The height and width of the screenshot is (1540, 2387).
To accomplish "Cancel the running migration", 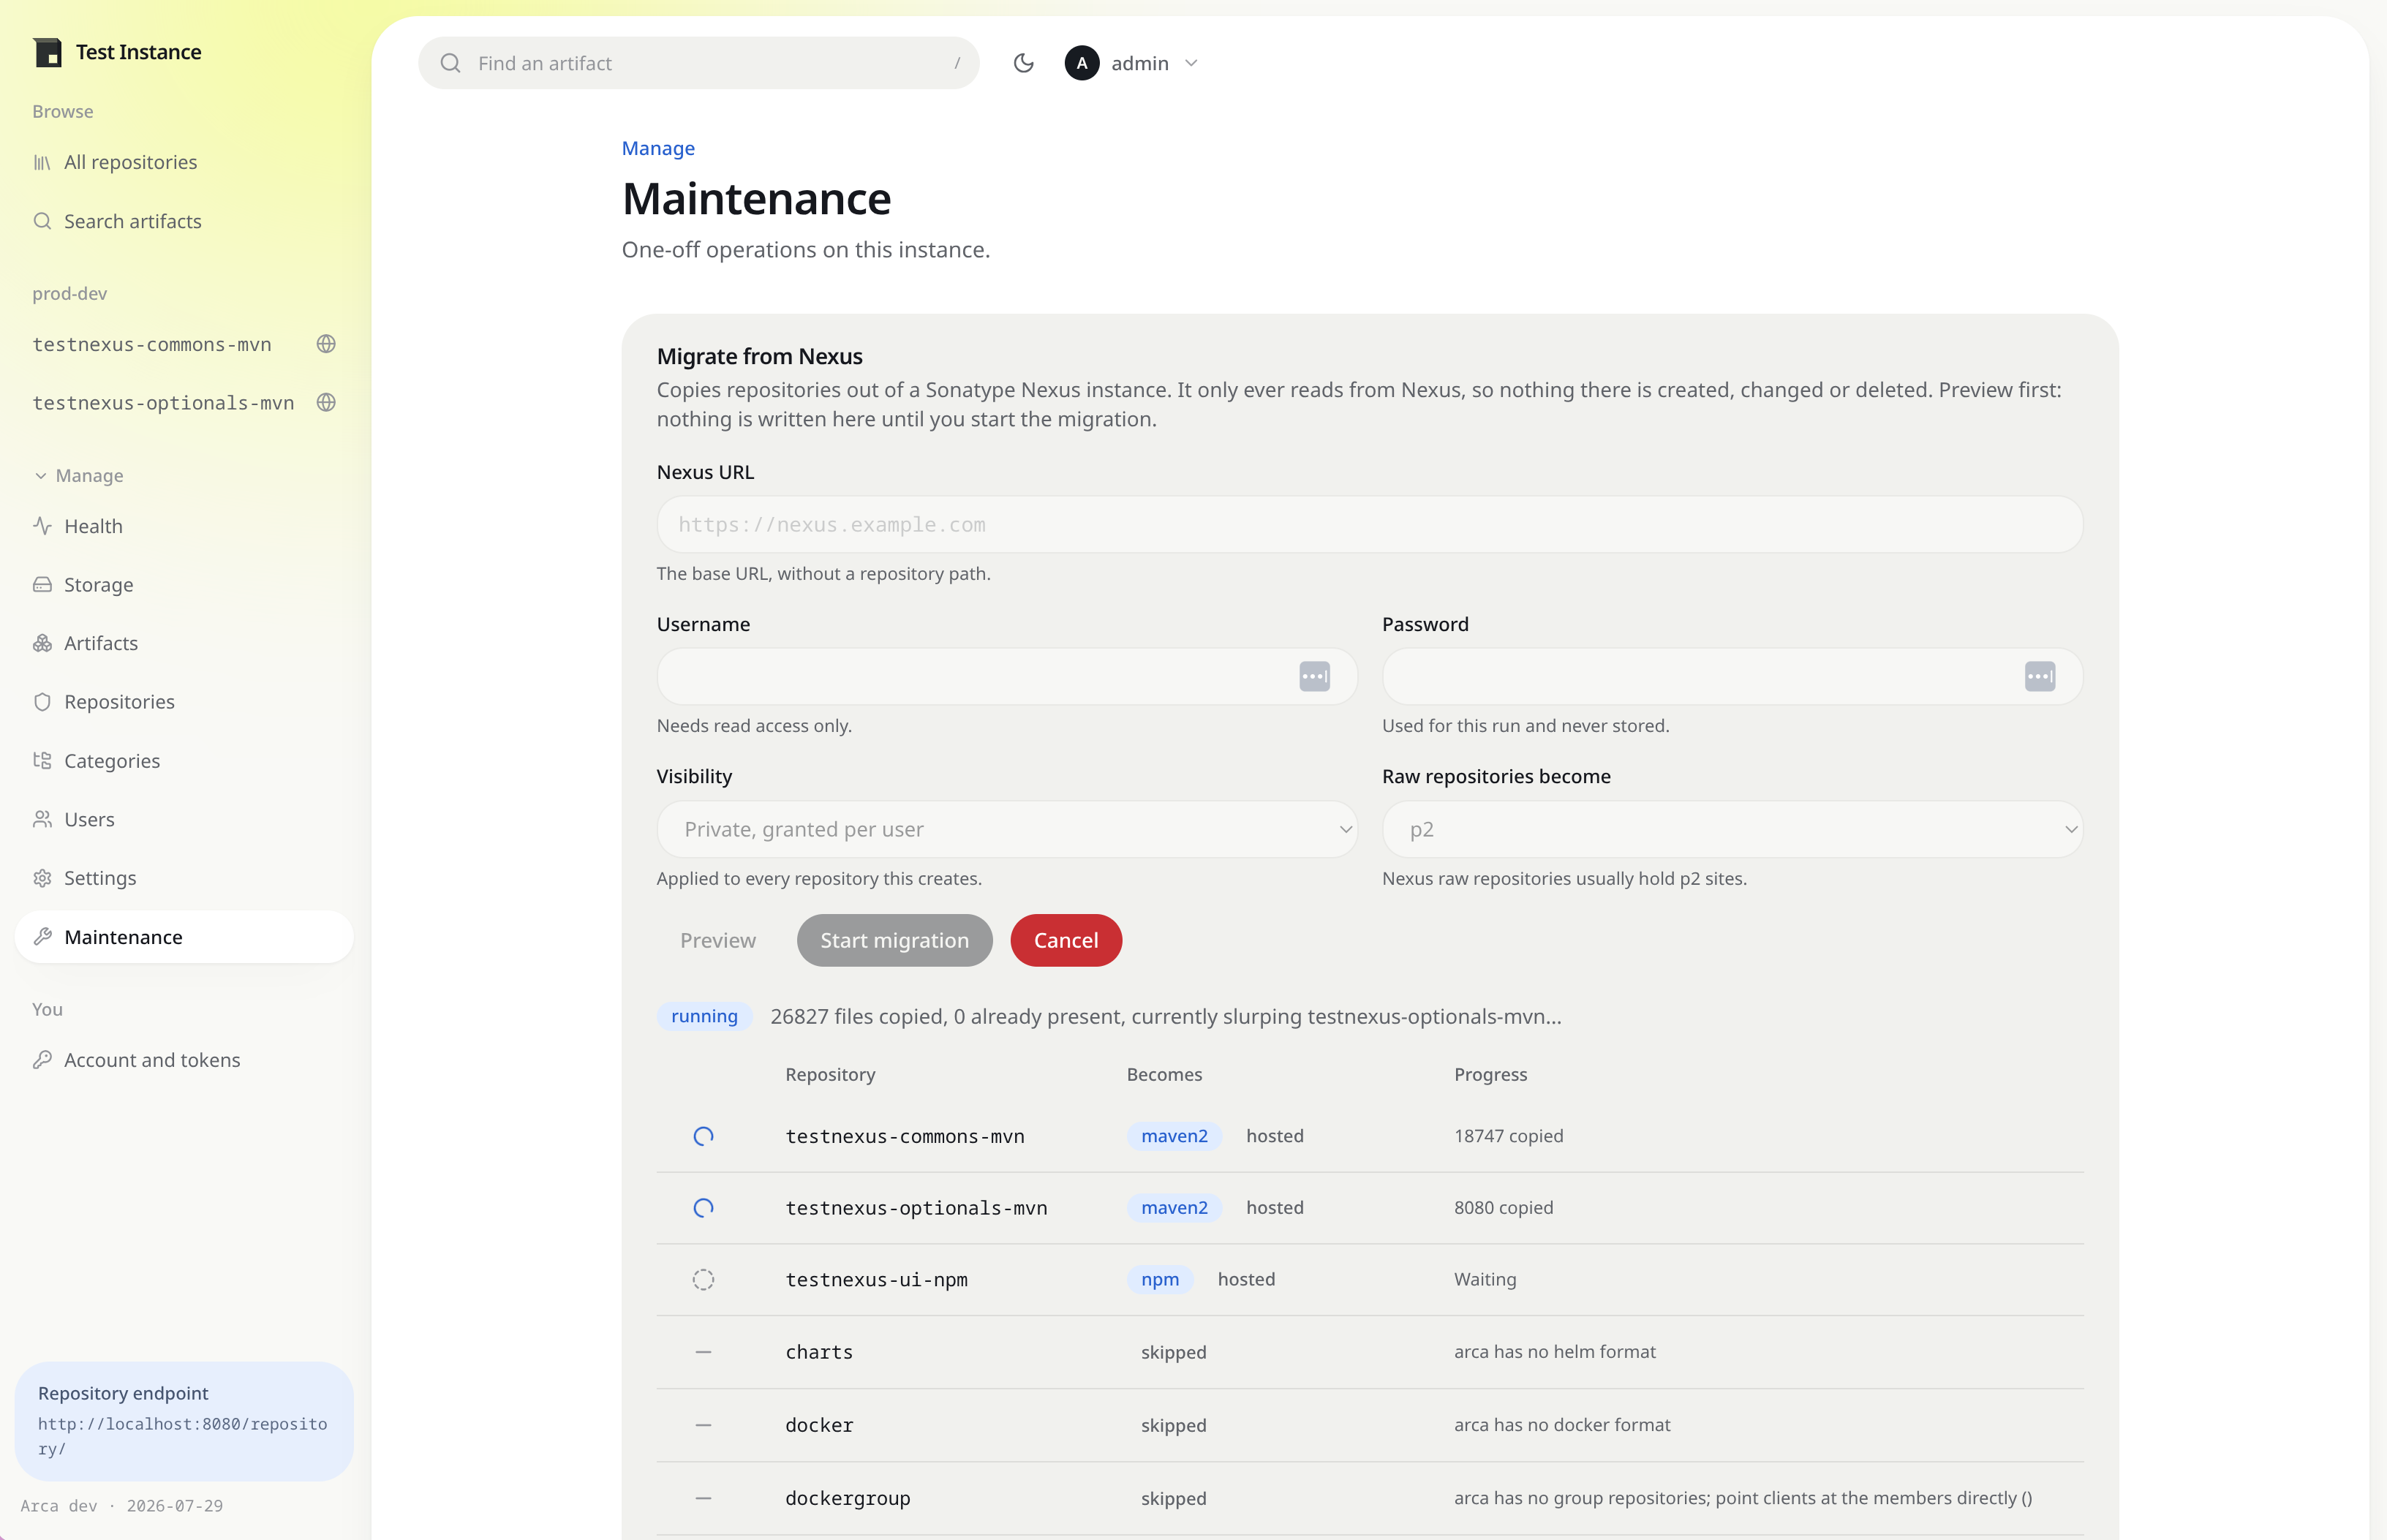I will 1066,940.
